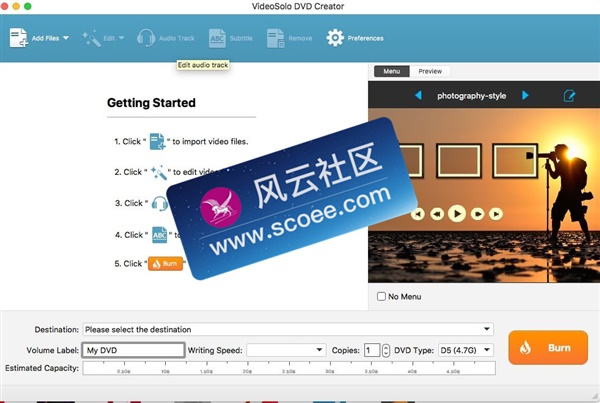Open the Edit dropdown arrow in toolbar

(x=121, y=38)
